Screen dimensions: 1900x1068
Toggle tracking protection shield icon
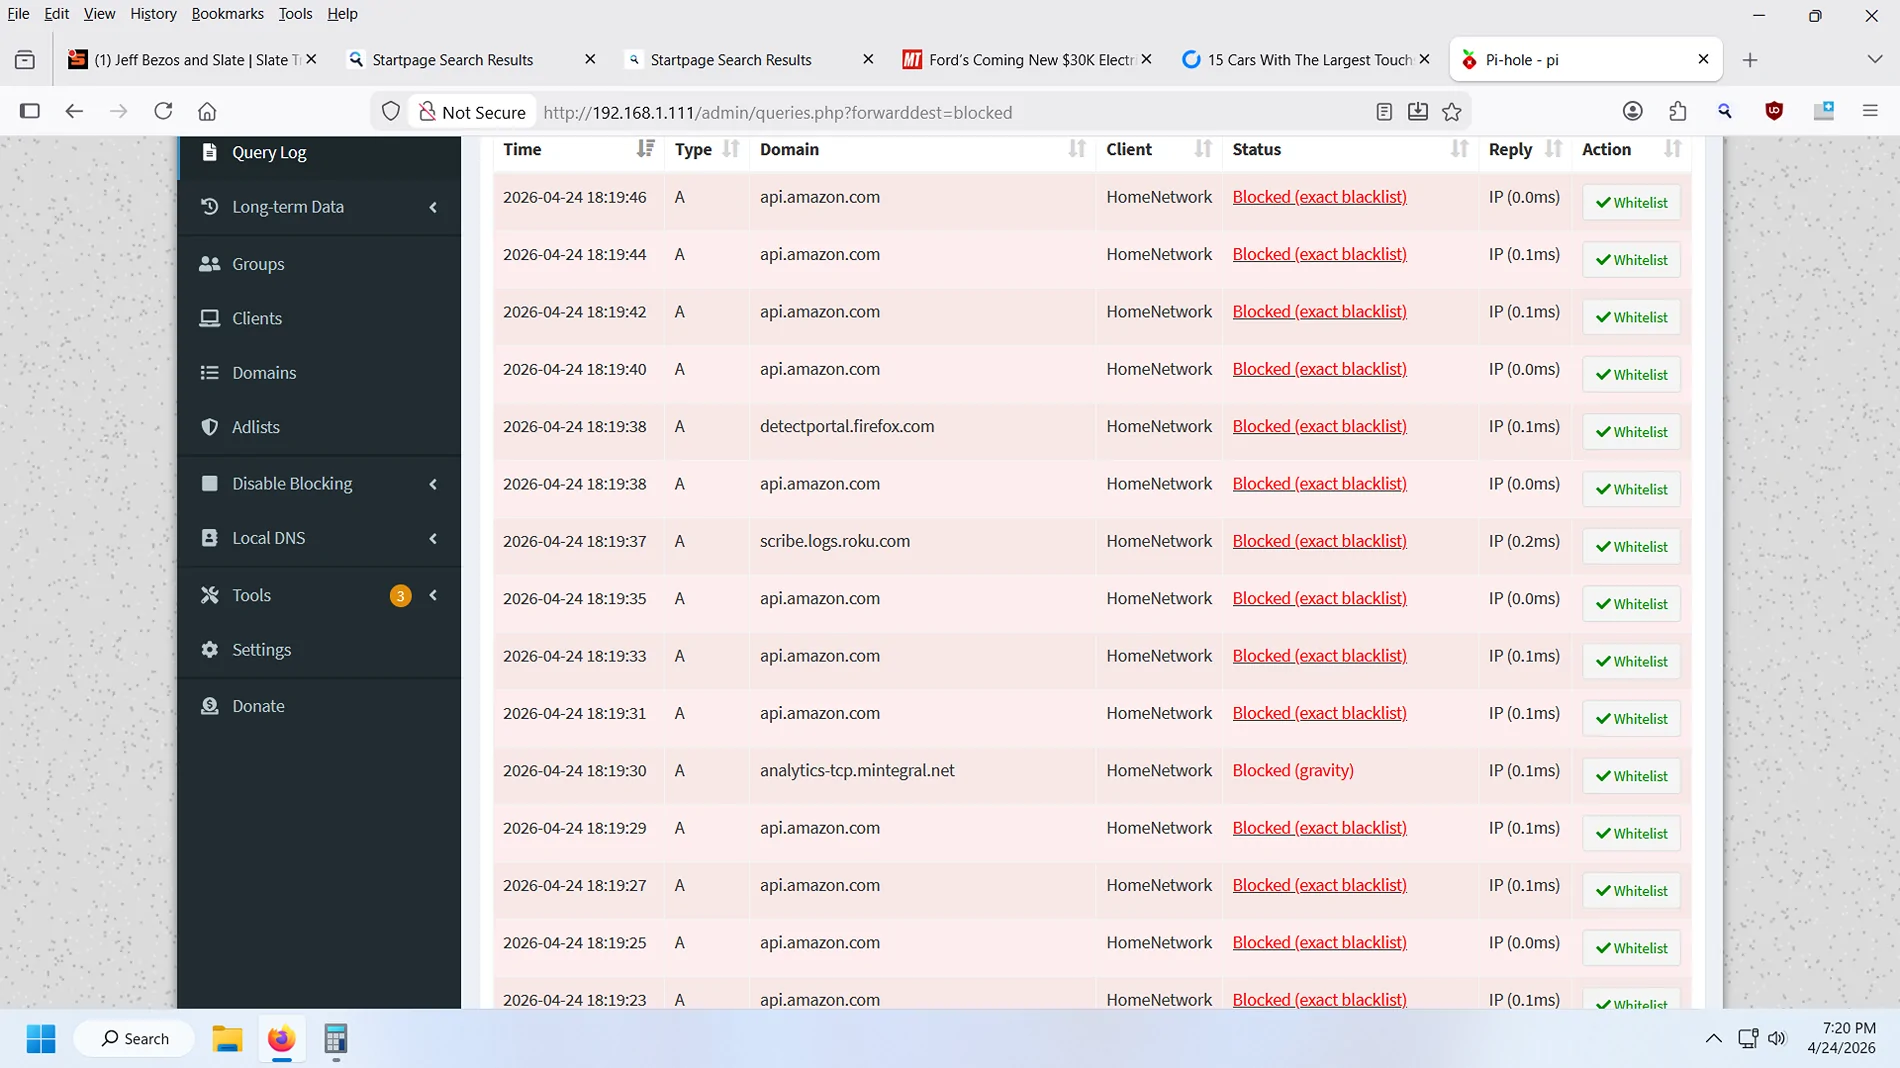coord(391,111)
